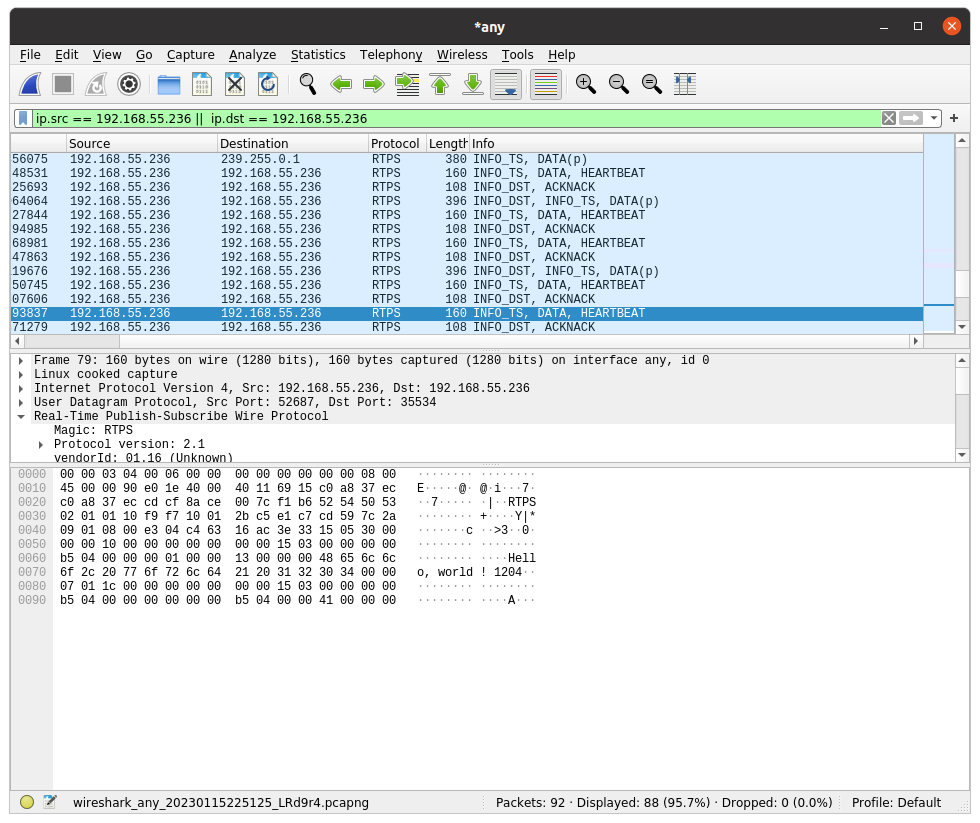Open capture options gear icon
The height and width of the screenshot is (823, 980).
[129, 84]
